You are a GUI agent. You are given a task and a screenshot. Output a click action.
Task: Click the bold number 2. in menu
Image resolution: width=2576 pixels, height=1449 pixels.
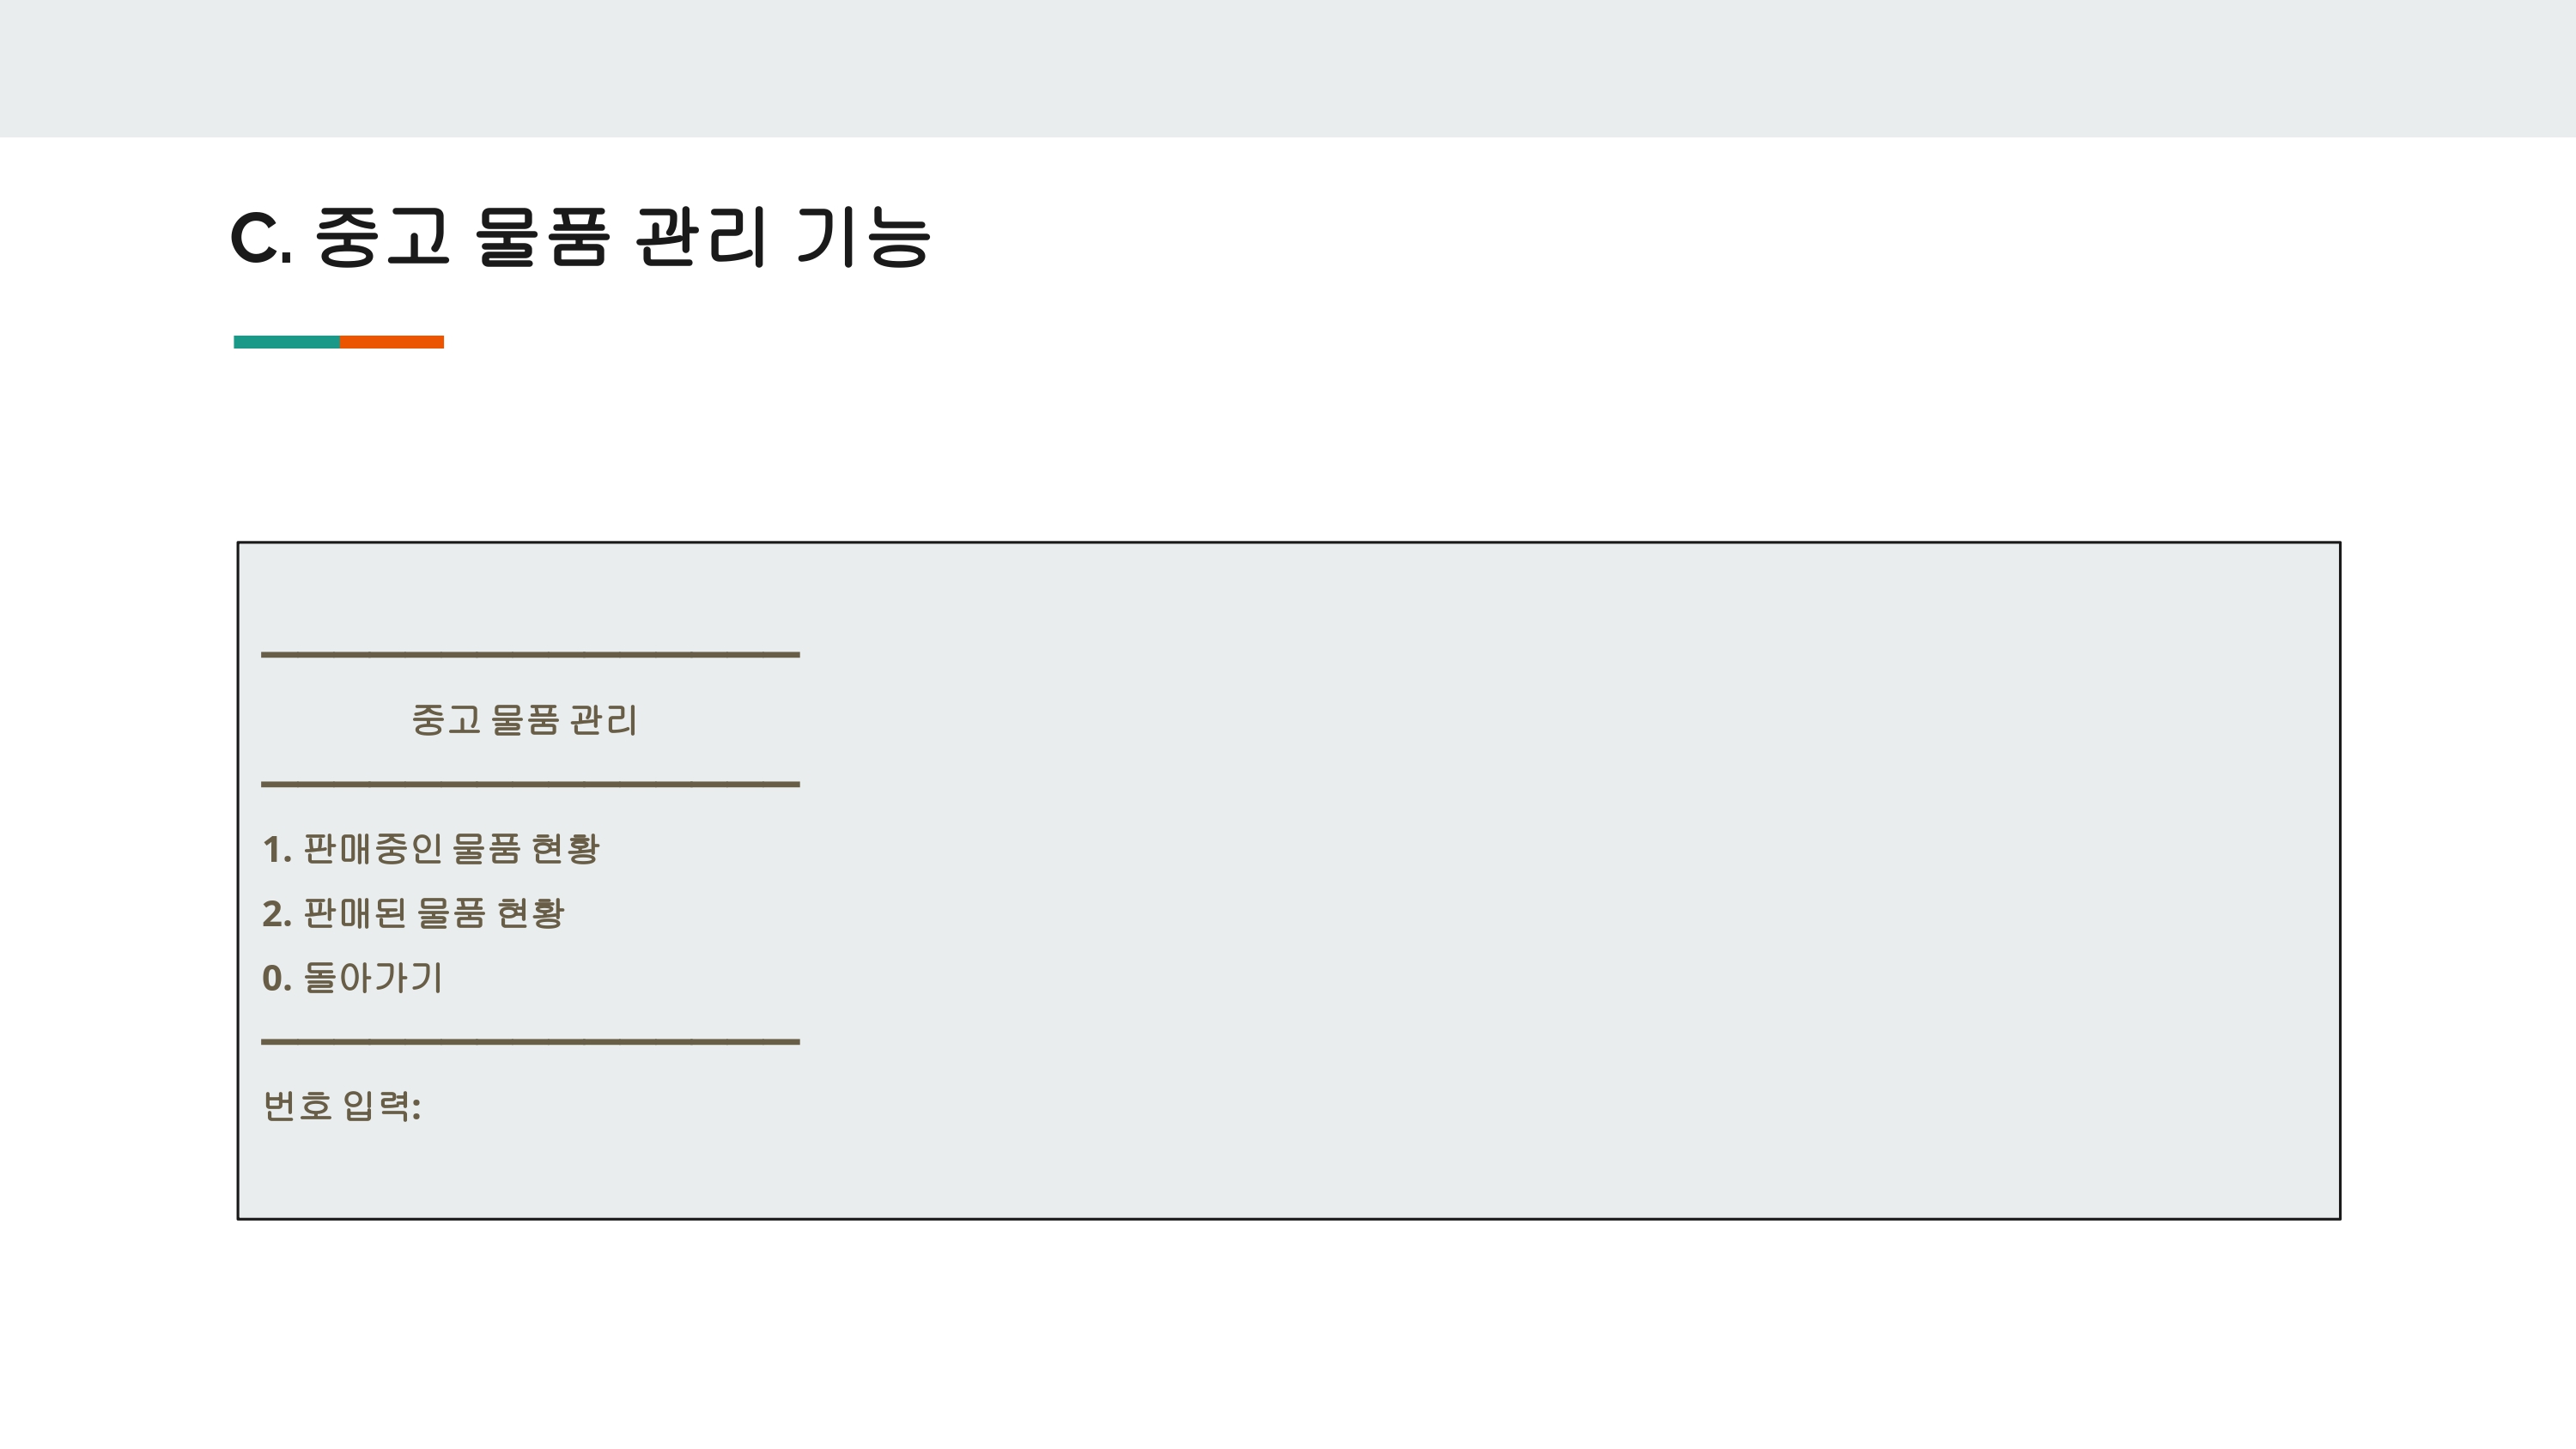click(x=277, y=914)
